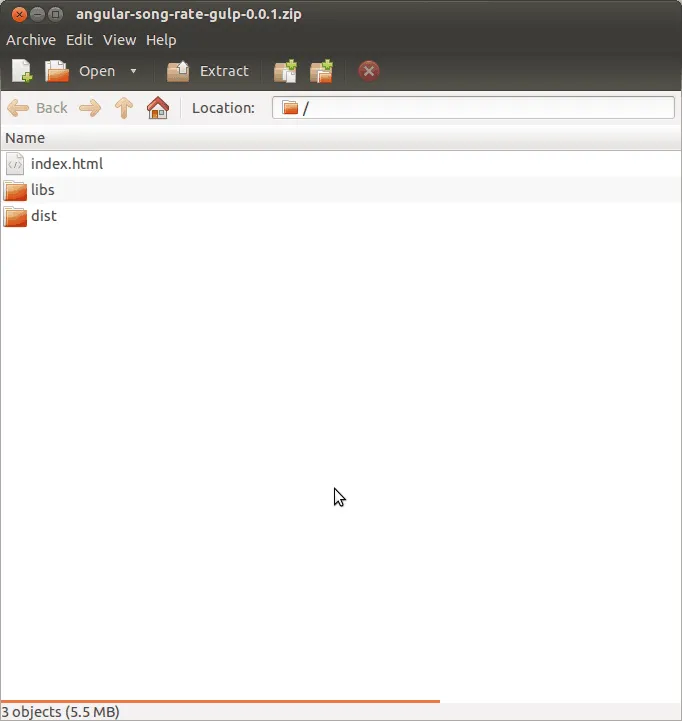The height and width of the screenshot is (721, 682).
Task: Click the Add Files to archive icon
Action: [x=285, y=71]
